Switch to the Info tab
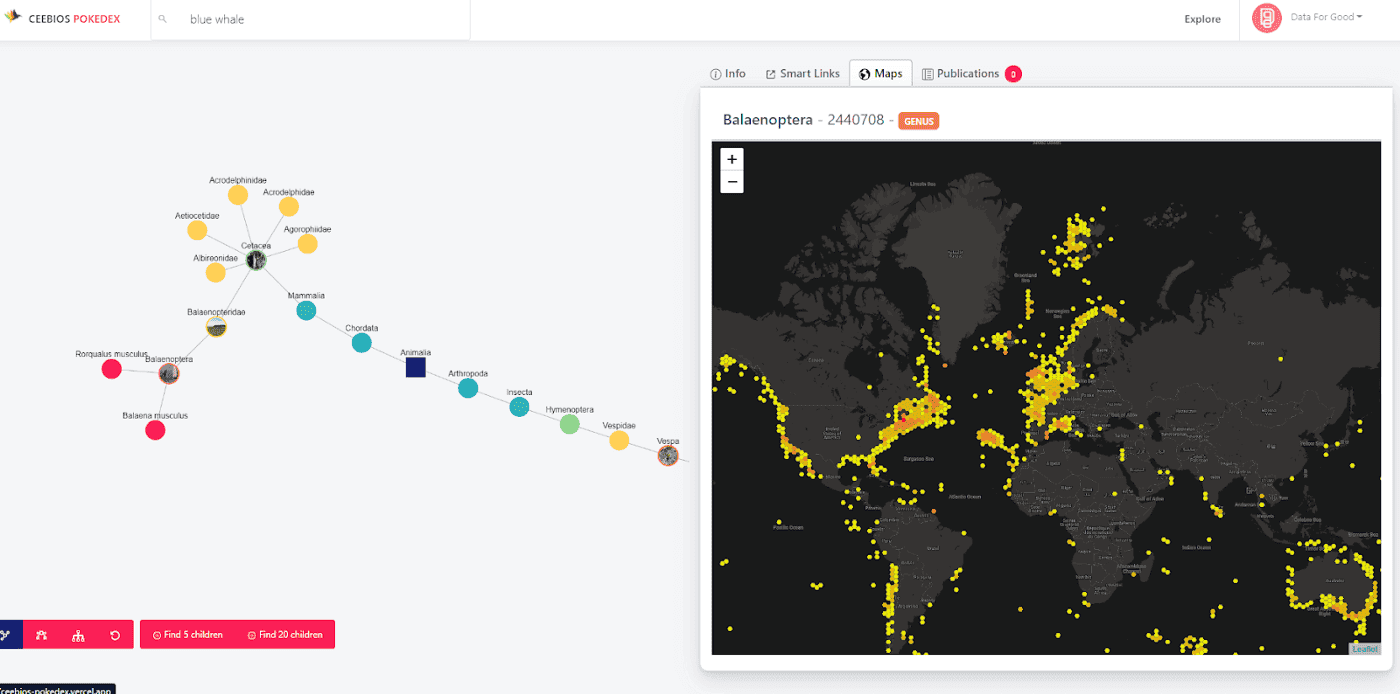Screen dimensions: 1400x694 point(728,73)
